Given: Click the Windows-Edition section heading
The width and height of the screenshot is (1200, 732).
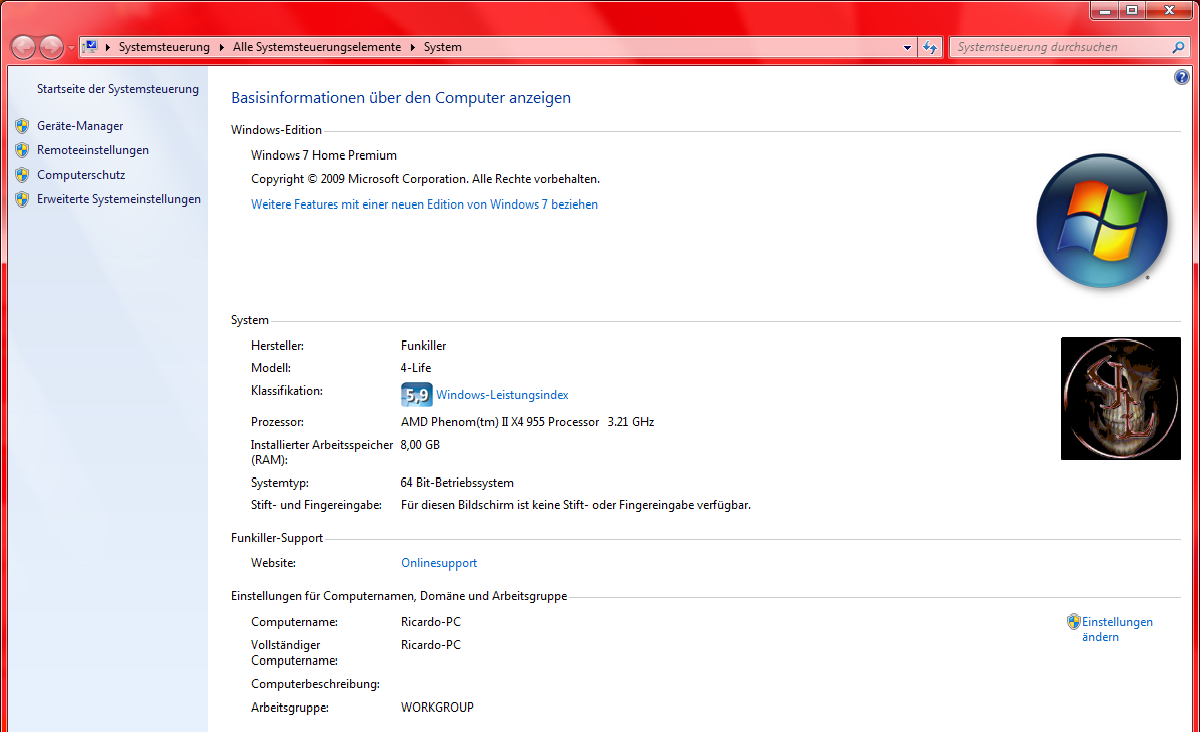Looking at the screenshot, I should (x=277, y=130).
